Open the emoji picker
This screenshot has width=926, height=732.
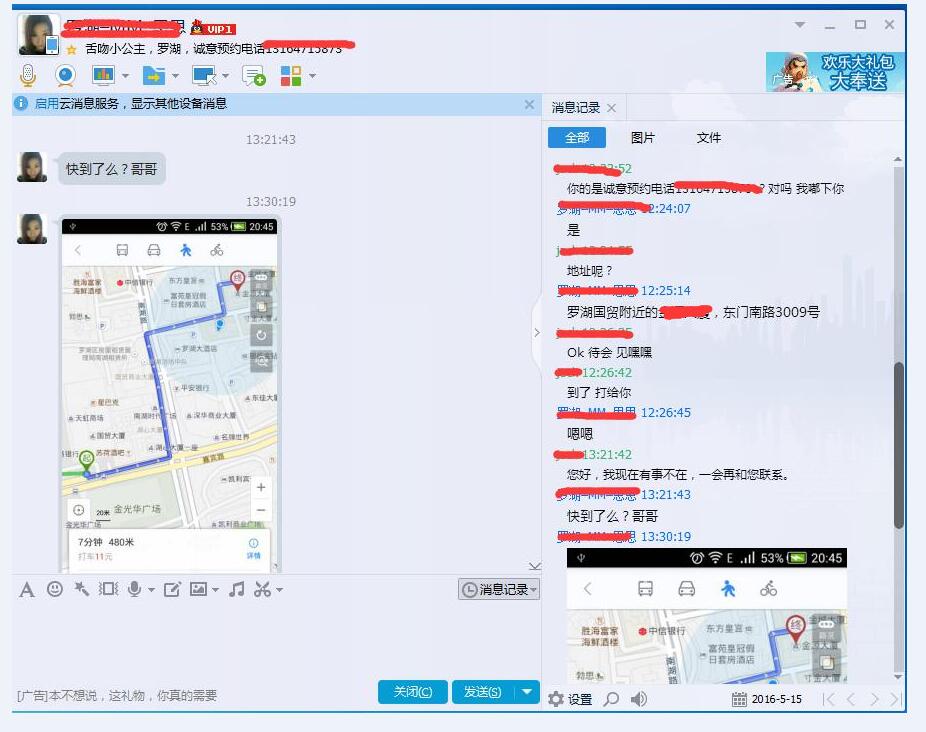coord(56,589)
